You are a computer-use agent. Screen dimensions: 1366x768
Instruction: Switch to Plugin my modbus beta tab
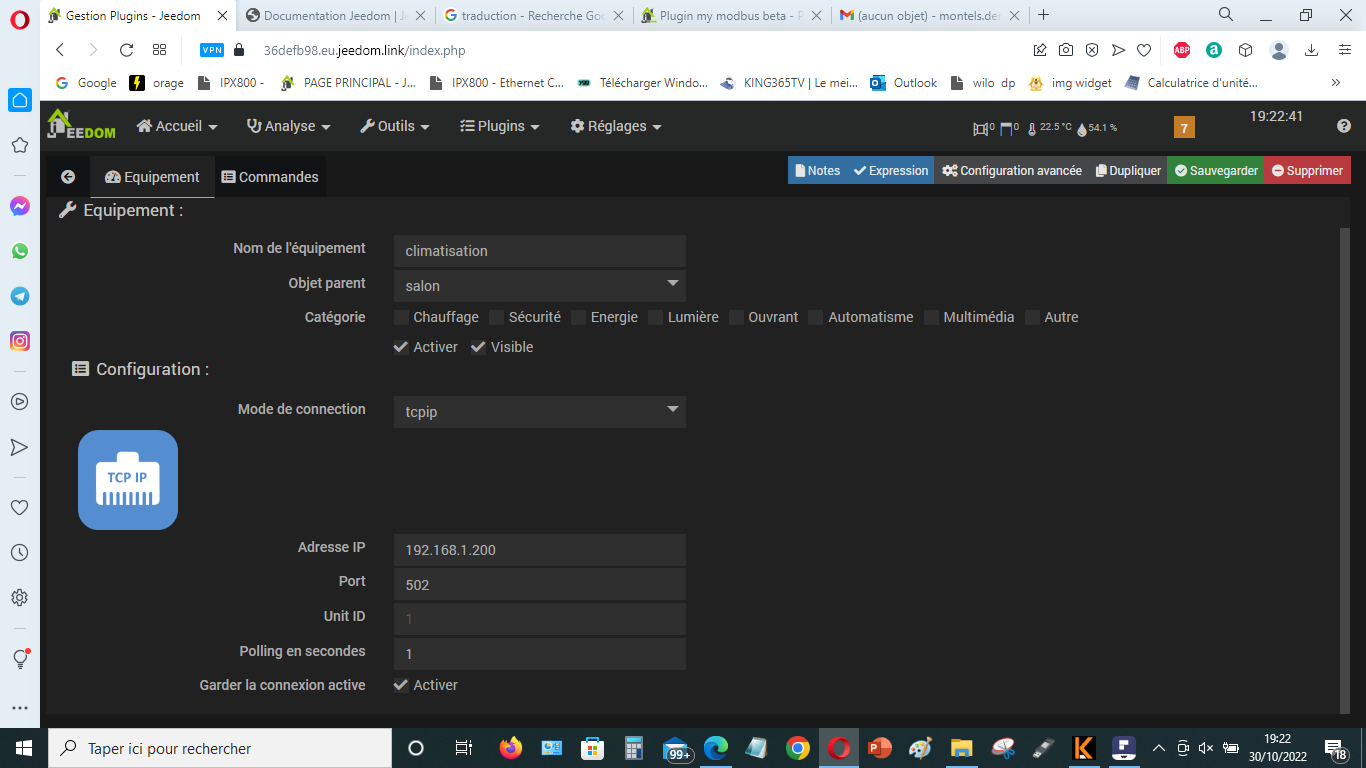click(733, 15)
